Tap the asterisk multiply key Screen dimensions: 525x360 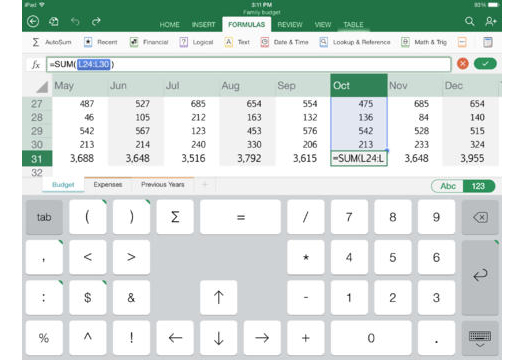[x=306, y=258]
